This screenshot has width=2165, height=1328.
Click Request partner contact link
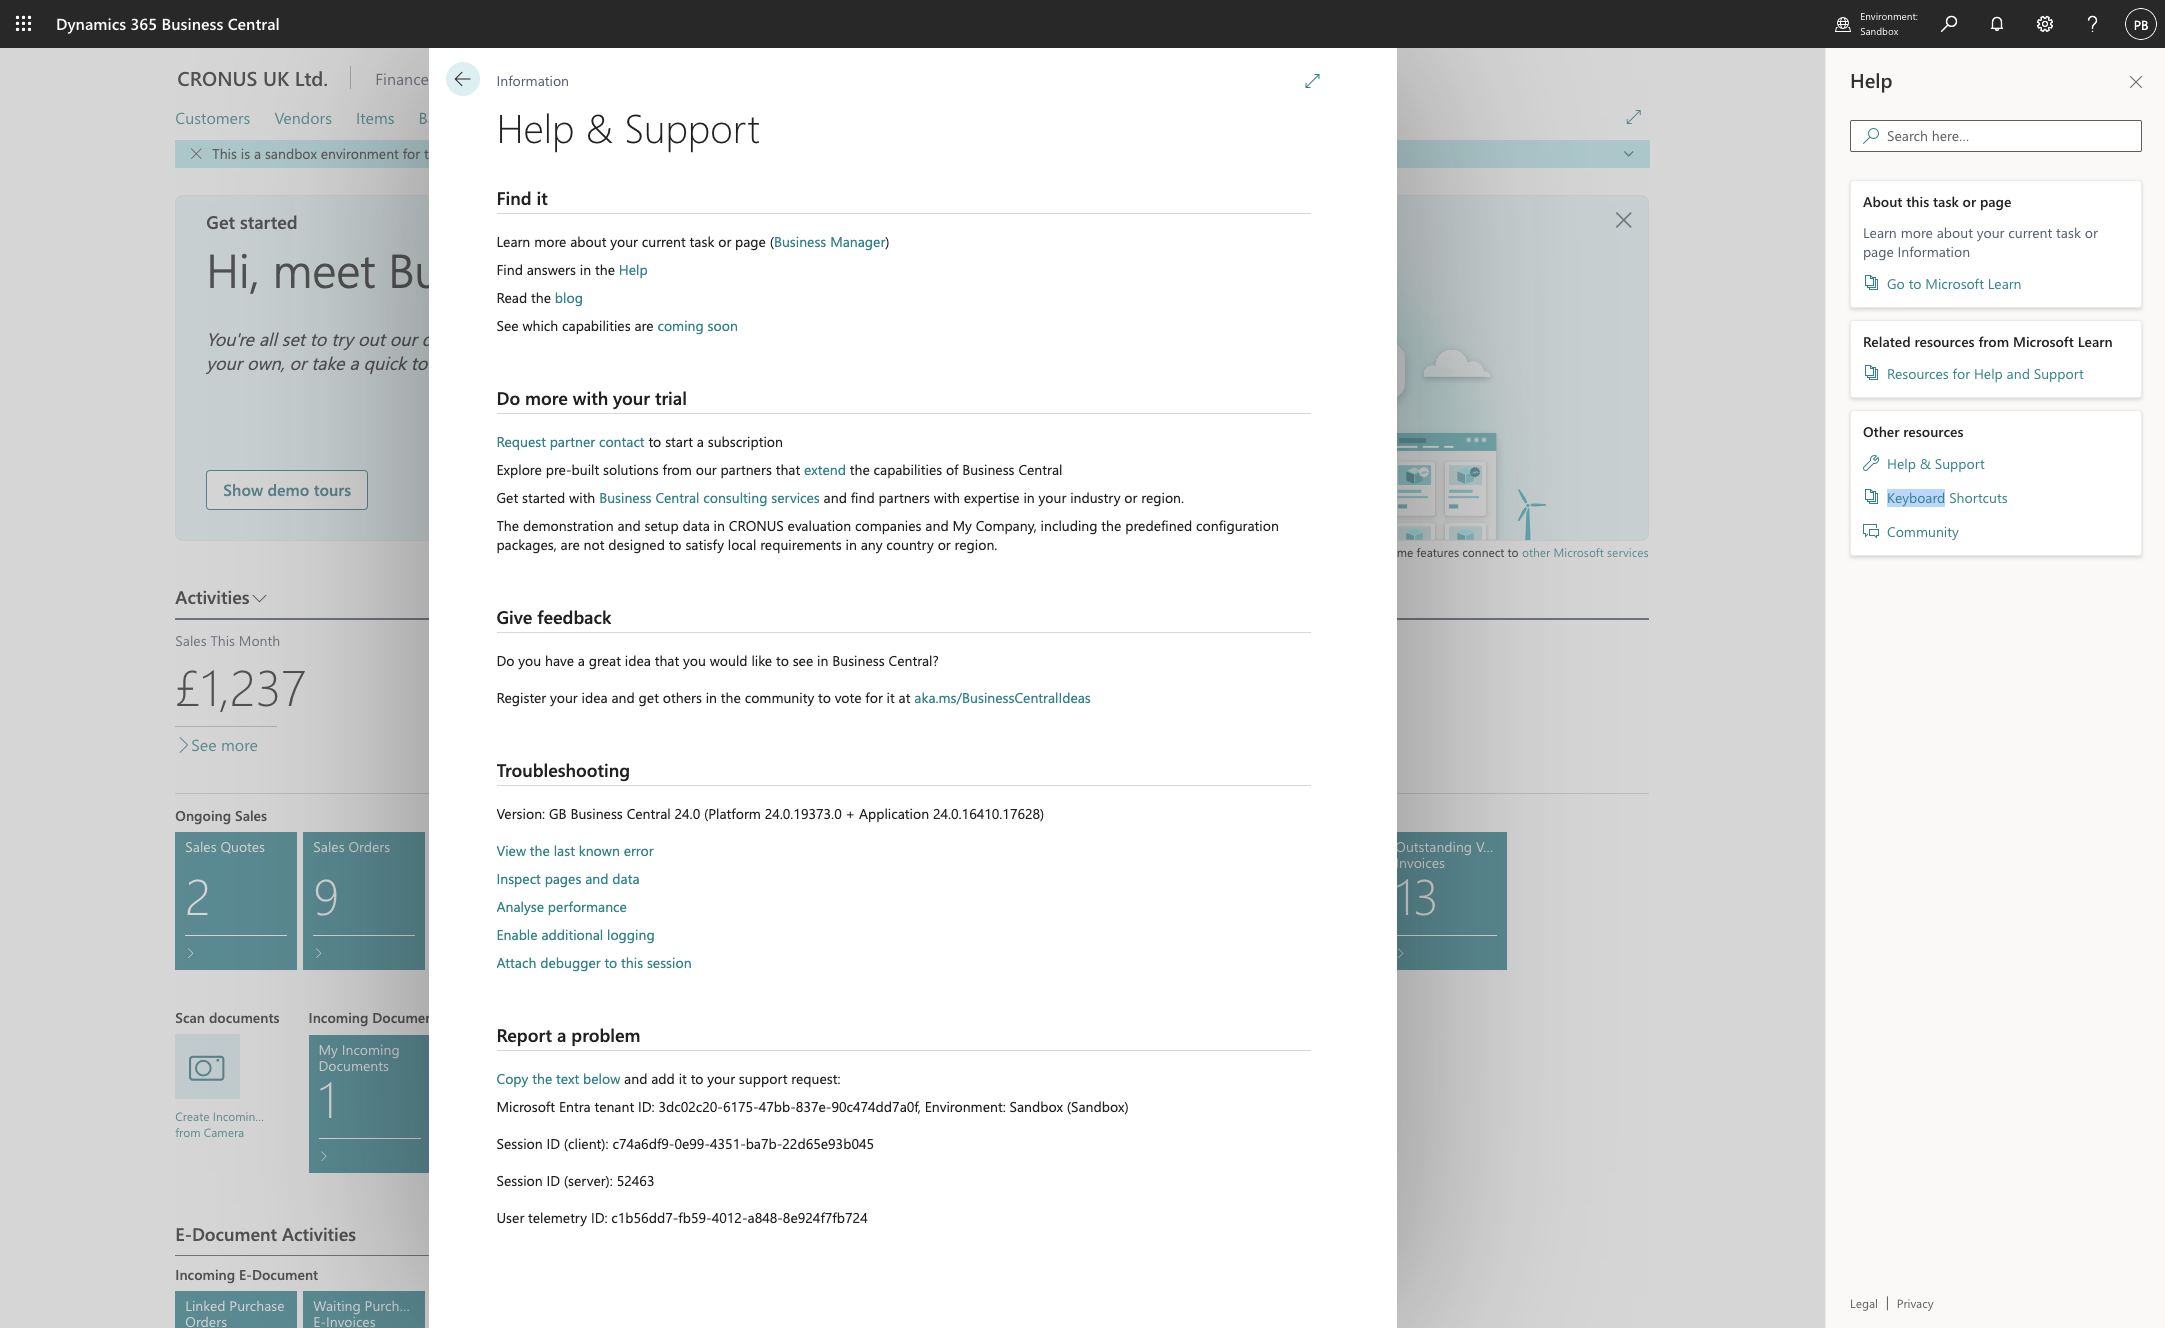[570, 442]
